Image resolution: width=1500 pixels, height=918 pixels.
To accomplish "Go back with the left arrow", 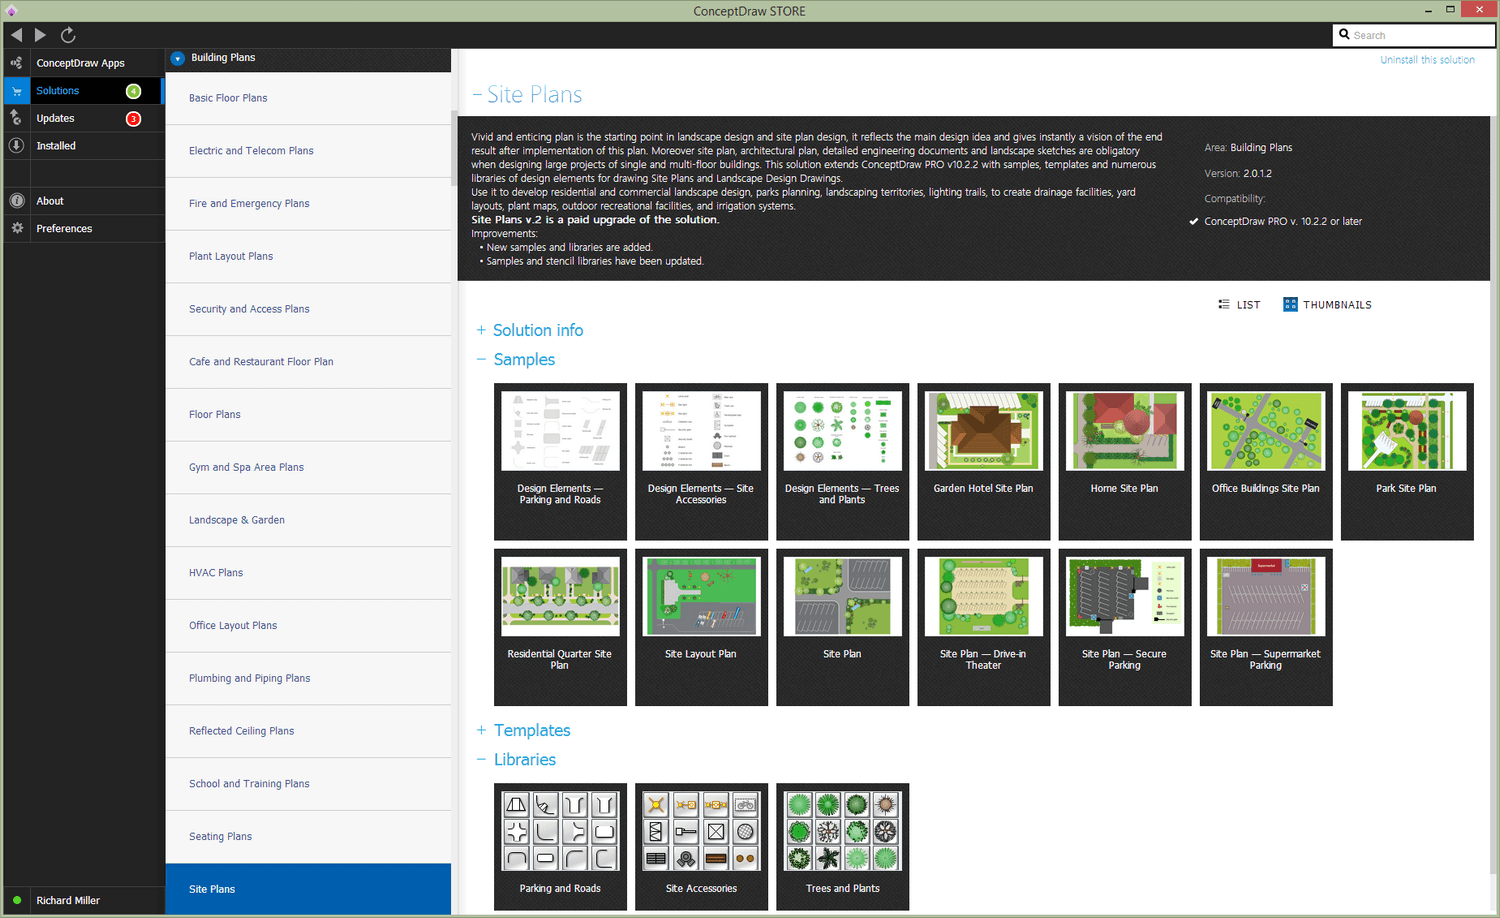I will (x=17, y=35).
